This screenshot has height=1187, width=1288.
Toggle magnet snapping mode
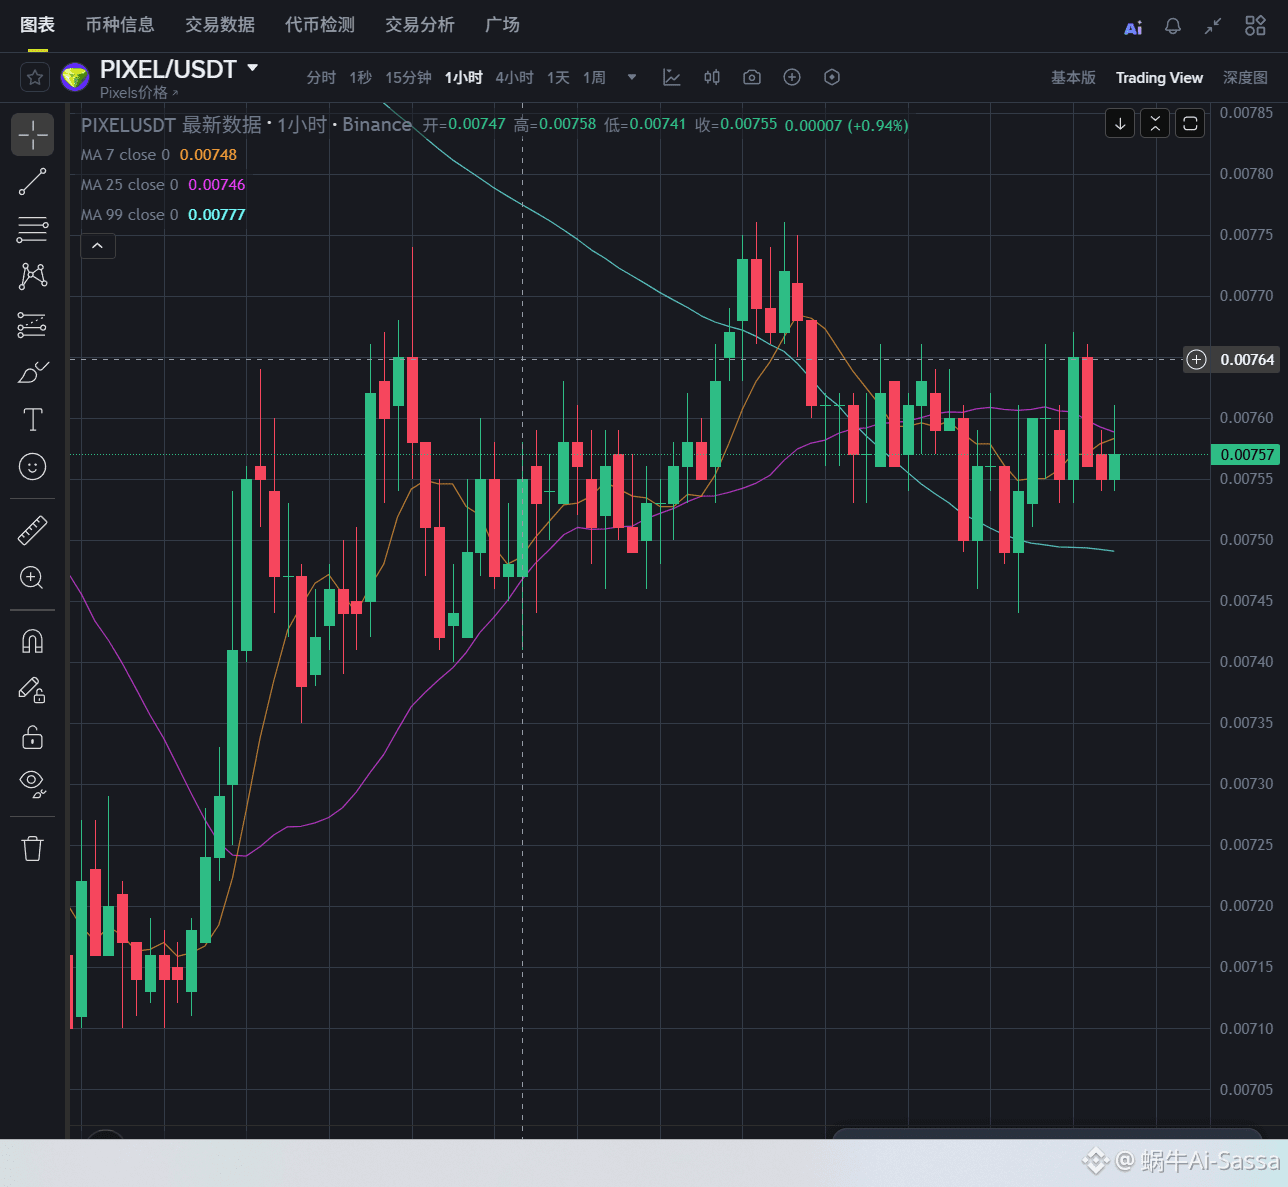[x=32, y=641]
